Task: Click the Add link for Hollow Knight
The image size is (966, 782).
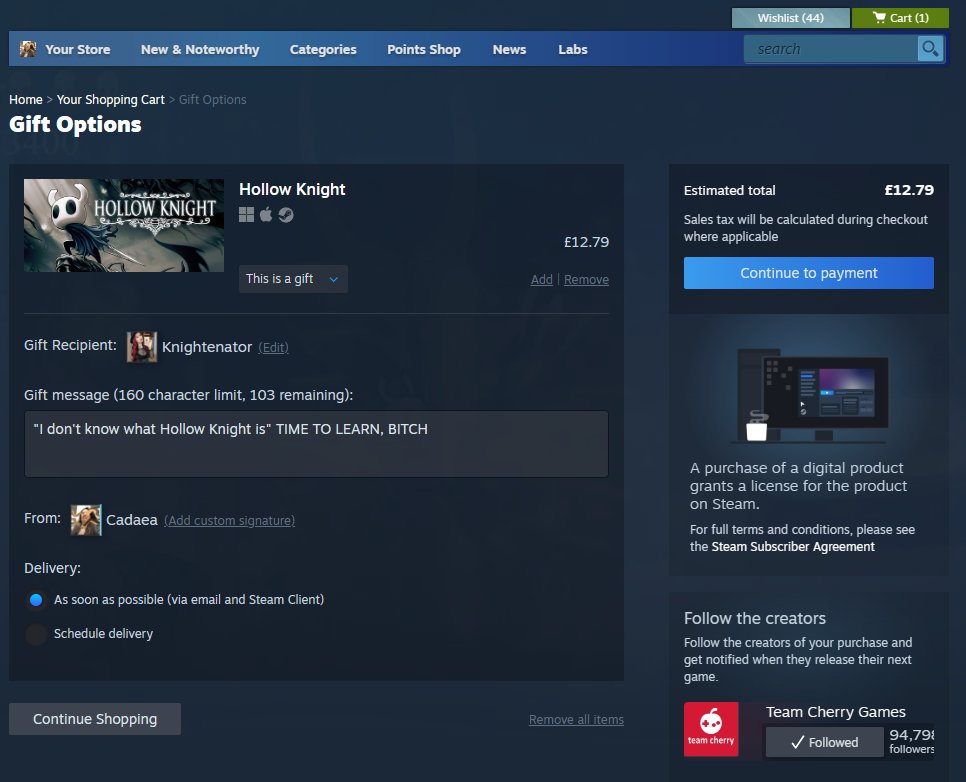Action: pos(542,280)
